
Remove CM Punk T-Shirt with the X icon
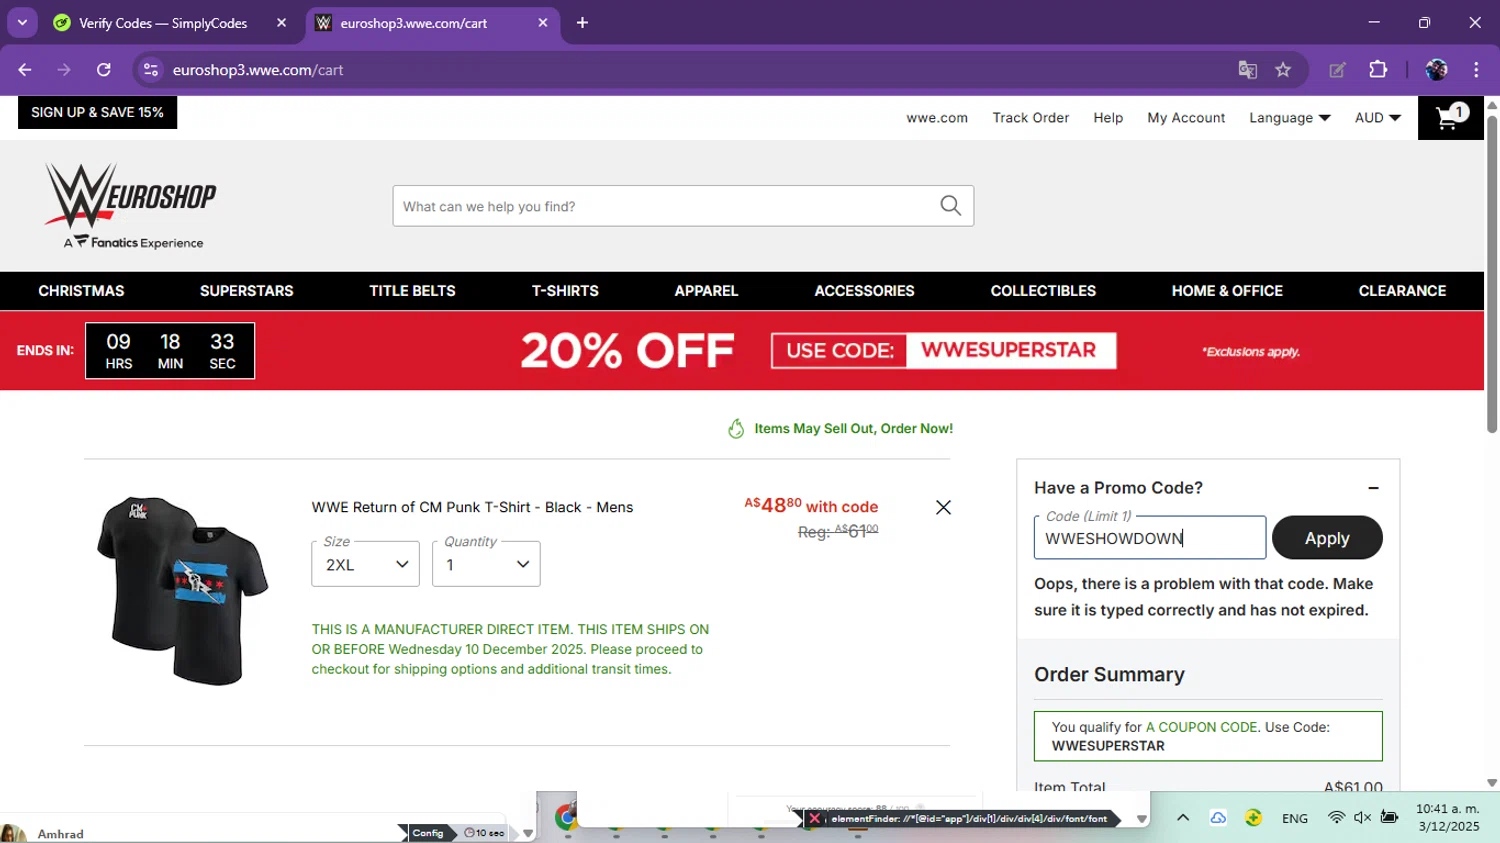(x=943, y=507)
